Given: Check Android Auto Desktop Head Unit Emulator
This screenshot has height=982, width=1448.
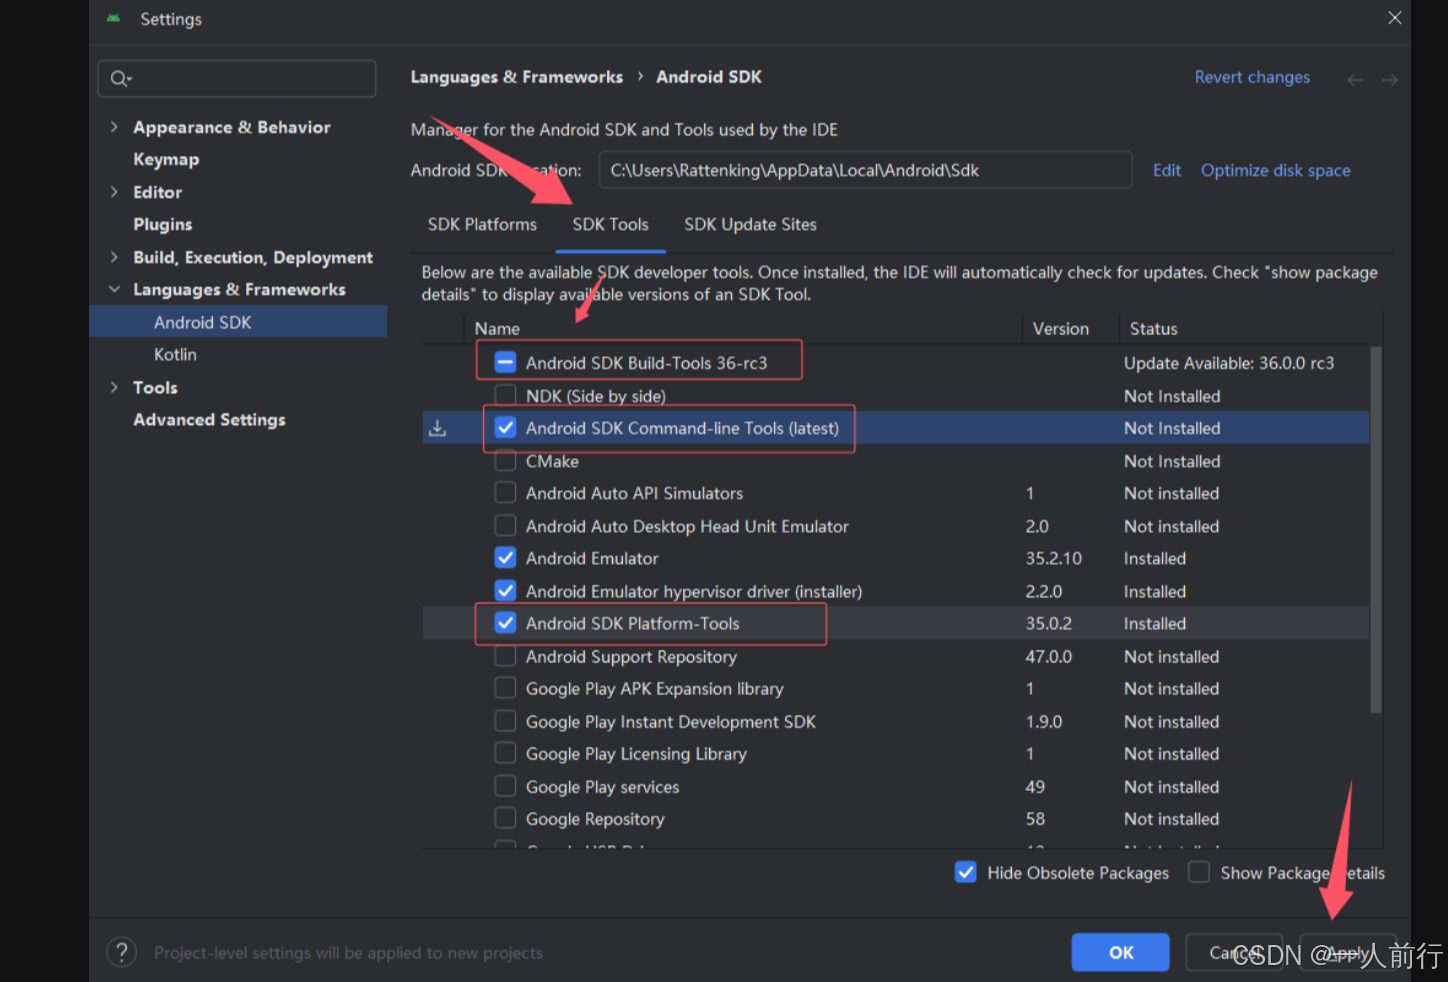Looking at the screenshot, I should click(x=505, y=526).
